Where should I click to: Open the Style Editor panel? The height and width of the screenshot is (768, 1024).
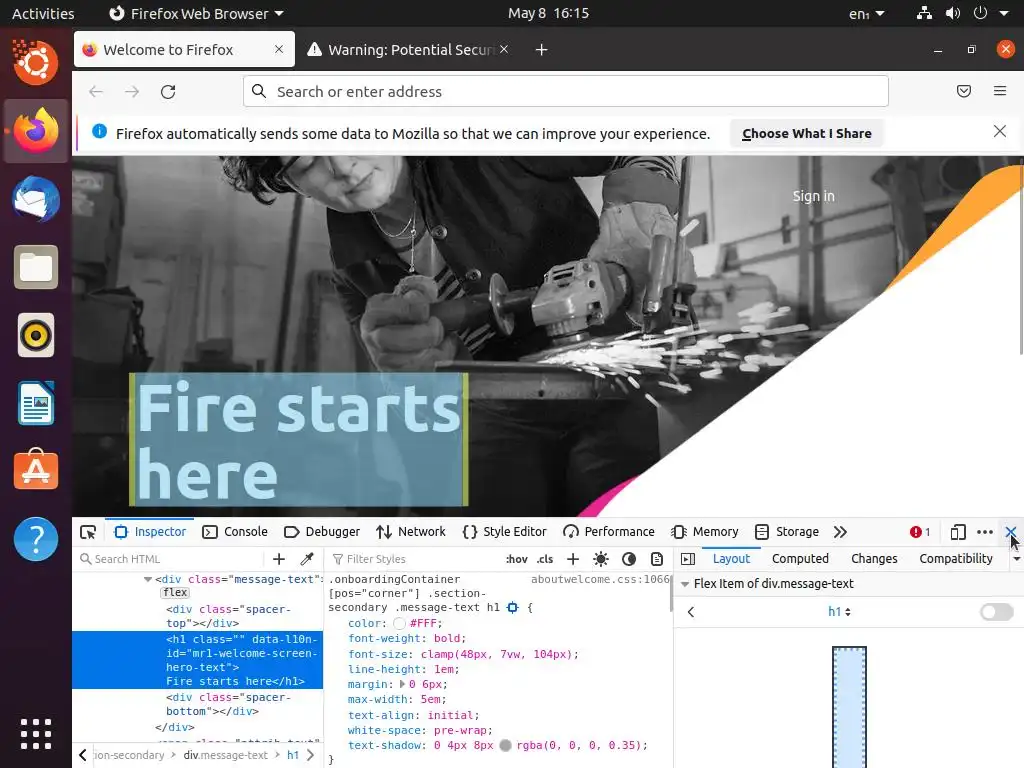[x=504, y=532]
